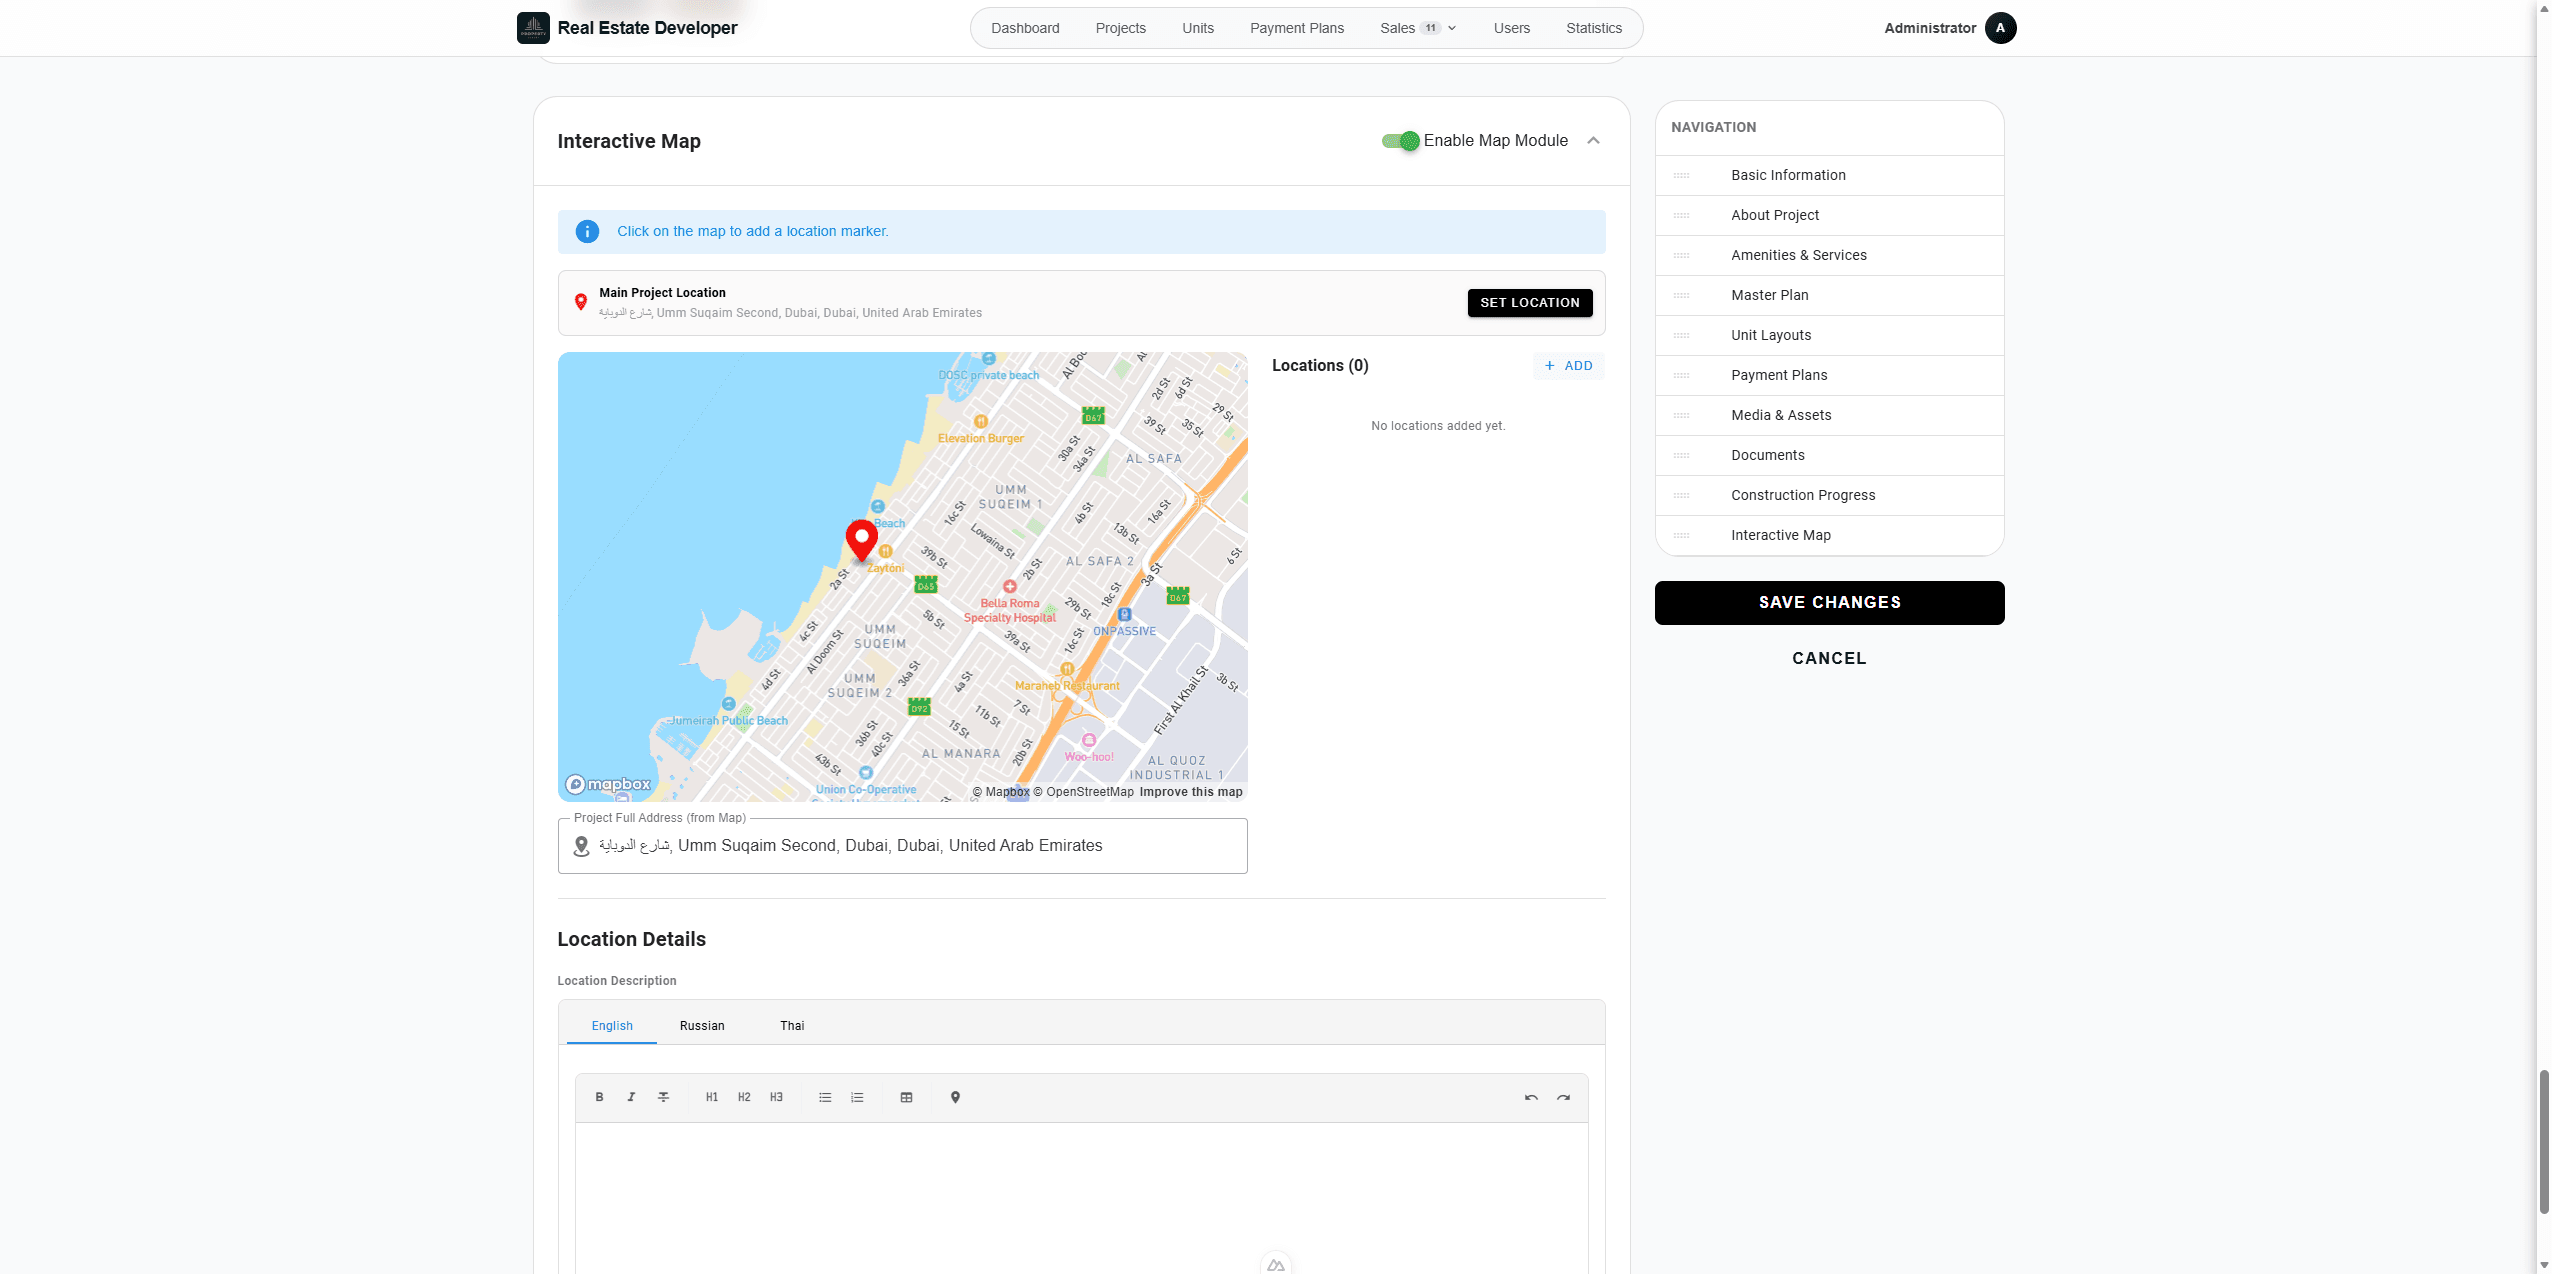Select the English language tab

pos(611,1025)
